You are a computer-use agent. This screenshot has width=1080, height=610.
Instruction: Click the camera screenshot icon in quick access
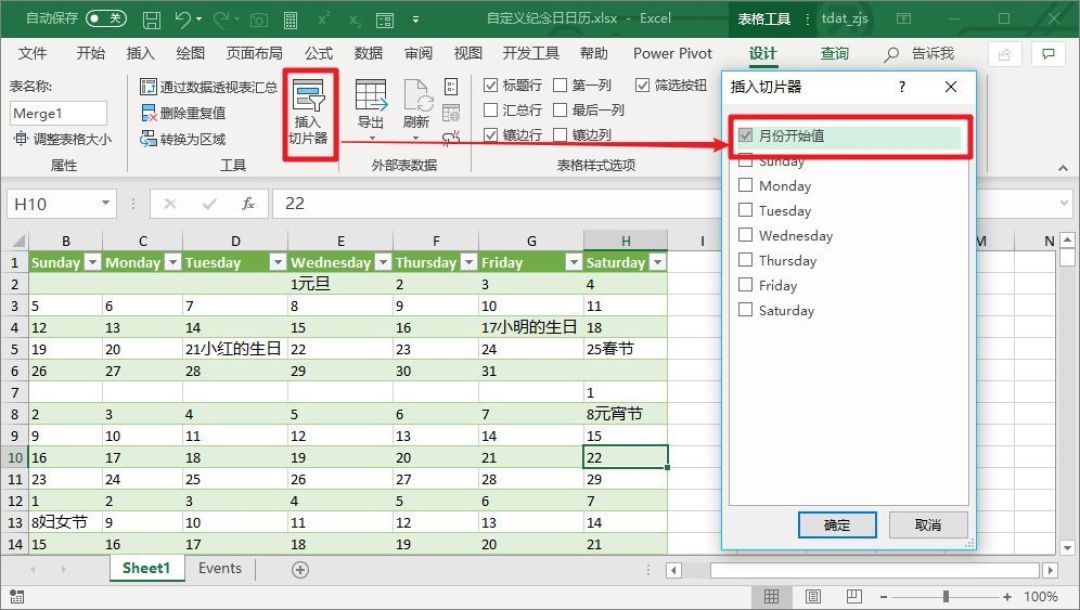tap(258, 20)
